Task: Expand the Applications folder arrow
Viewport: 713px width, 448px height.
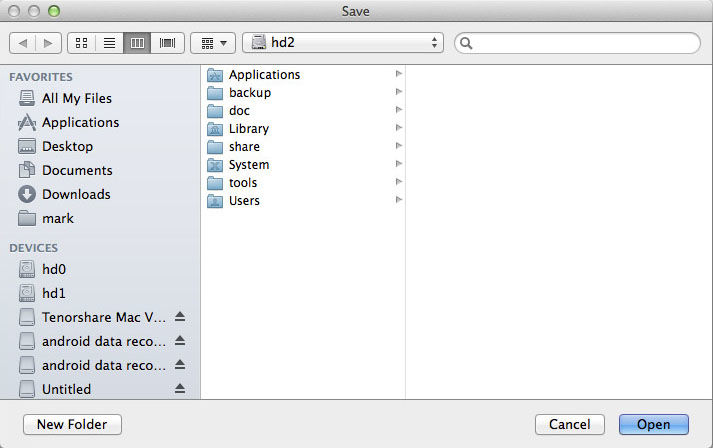Action: click(x=399, y=75)
